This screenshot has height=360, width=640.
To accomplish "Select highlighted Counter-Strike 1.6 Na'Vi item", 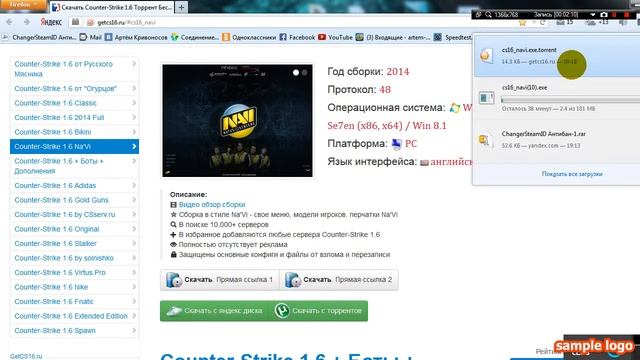I will tap(74, 147).
